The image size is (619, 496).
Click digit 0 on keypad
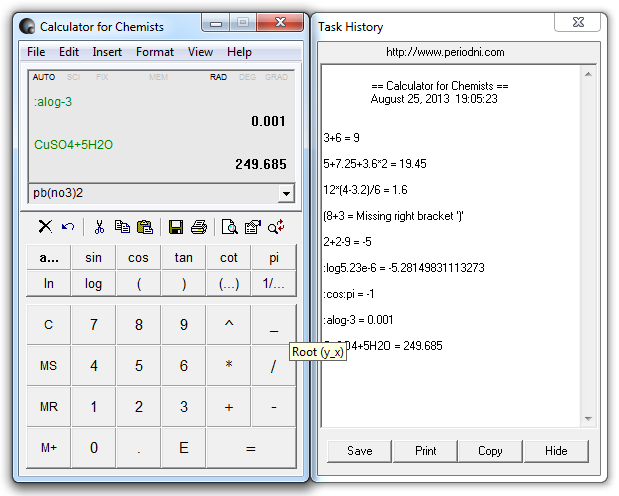point(94,447)
